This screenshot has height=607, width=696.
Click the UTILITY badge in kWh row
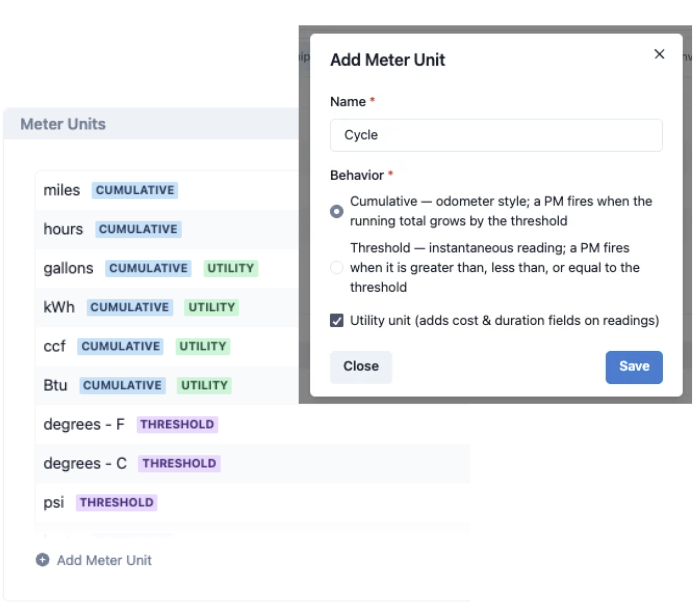pos(212,307)
